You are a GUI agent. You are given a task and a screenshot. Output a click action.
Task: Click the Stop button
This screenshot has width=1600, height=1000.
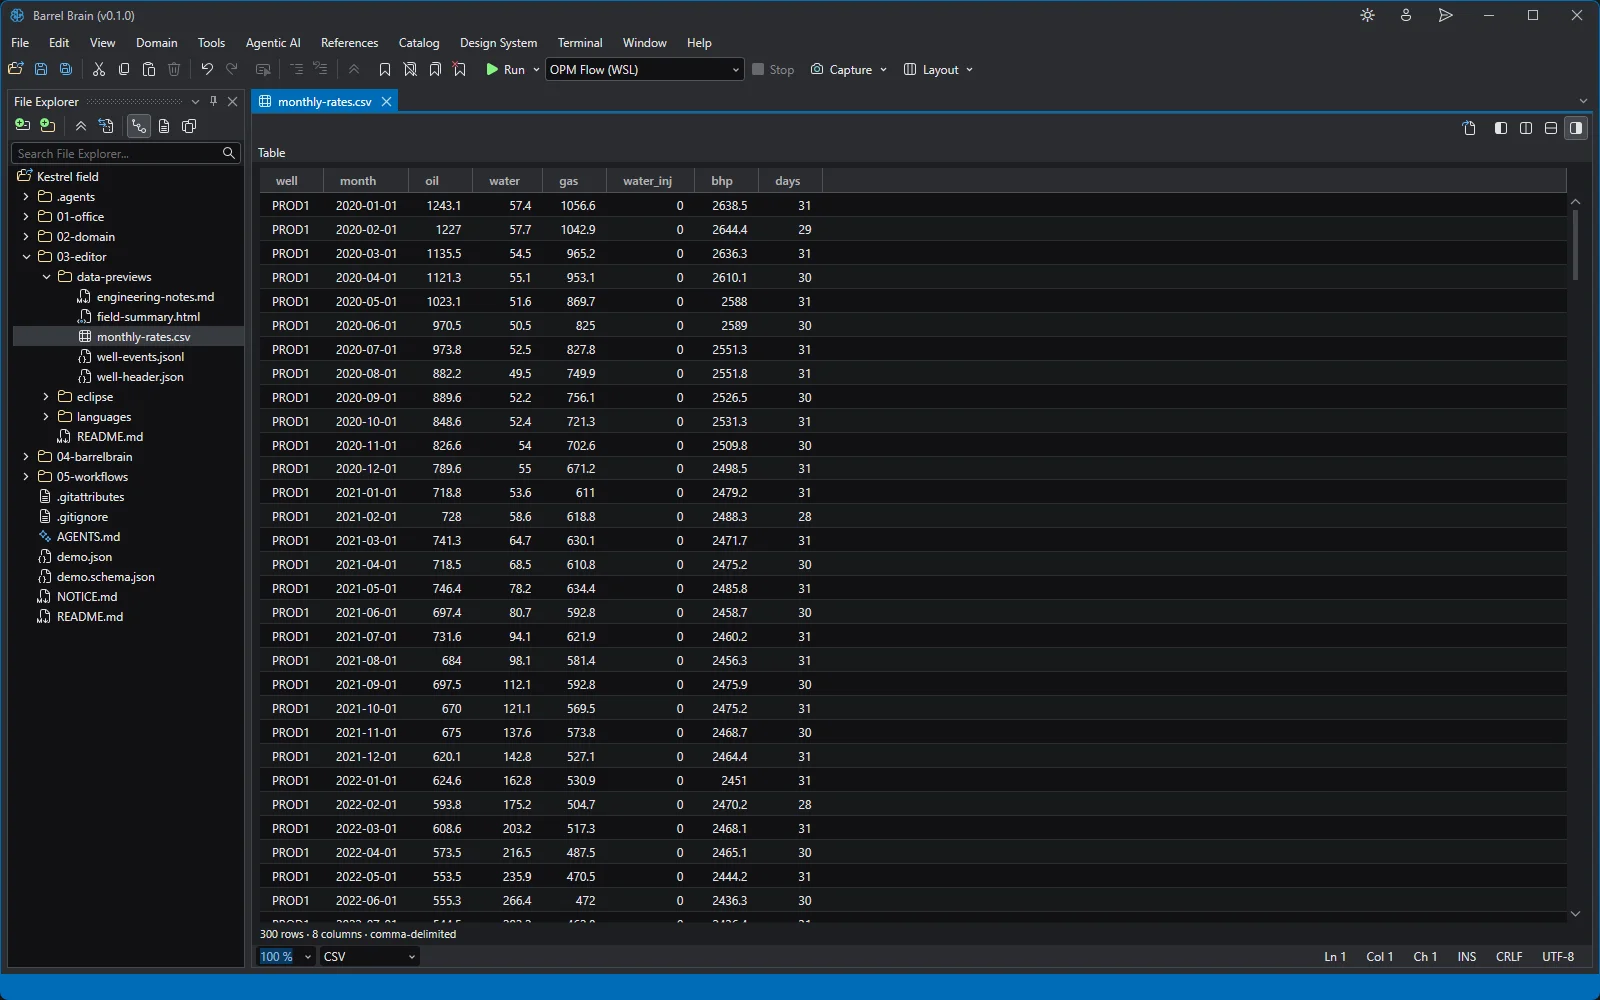[x=773, y=70]
